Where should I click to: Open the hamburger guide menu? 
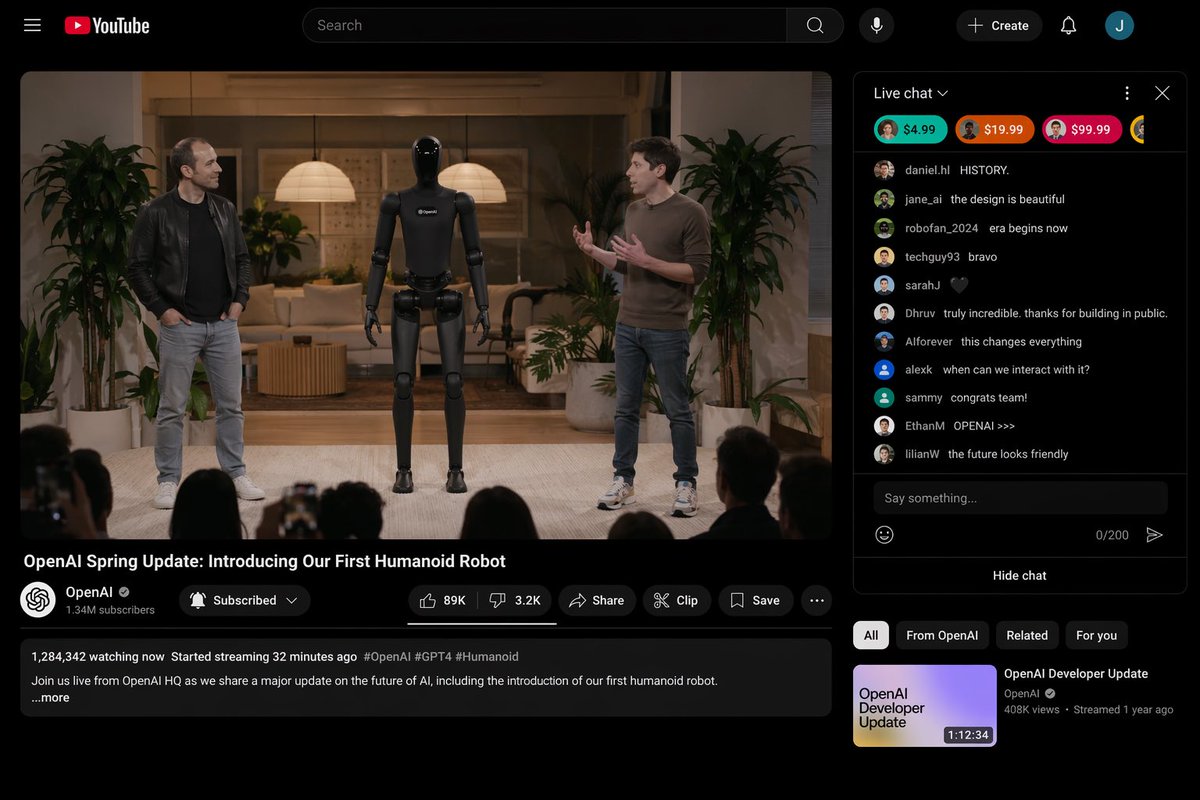tap(32, 25)
